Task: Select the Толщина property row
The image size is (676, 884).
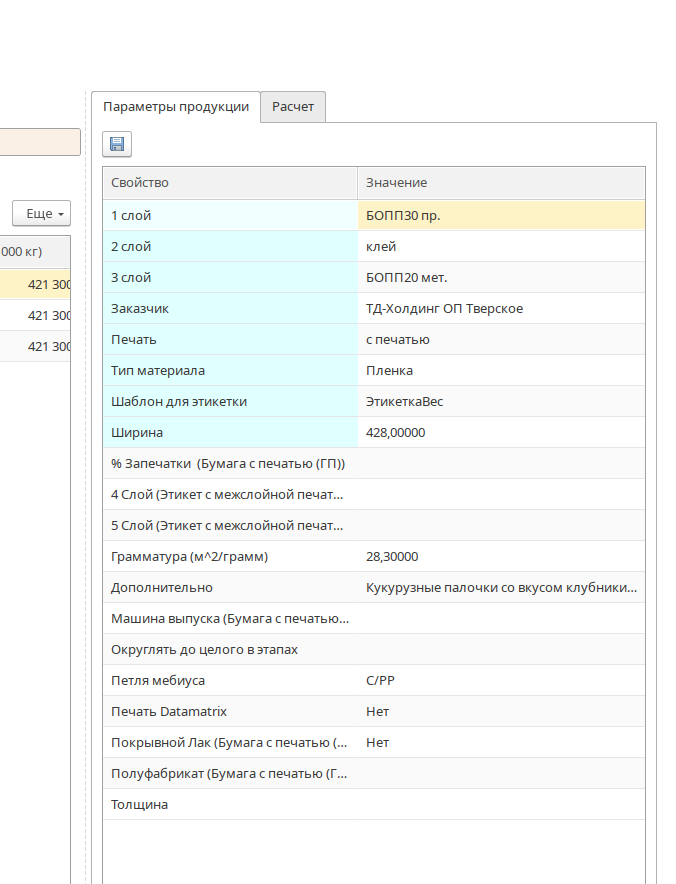Action: pyautogui.click(x=229, y=804)
